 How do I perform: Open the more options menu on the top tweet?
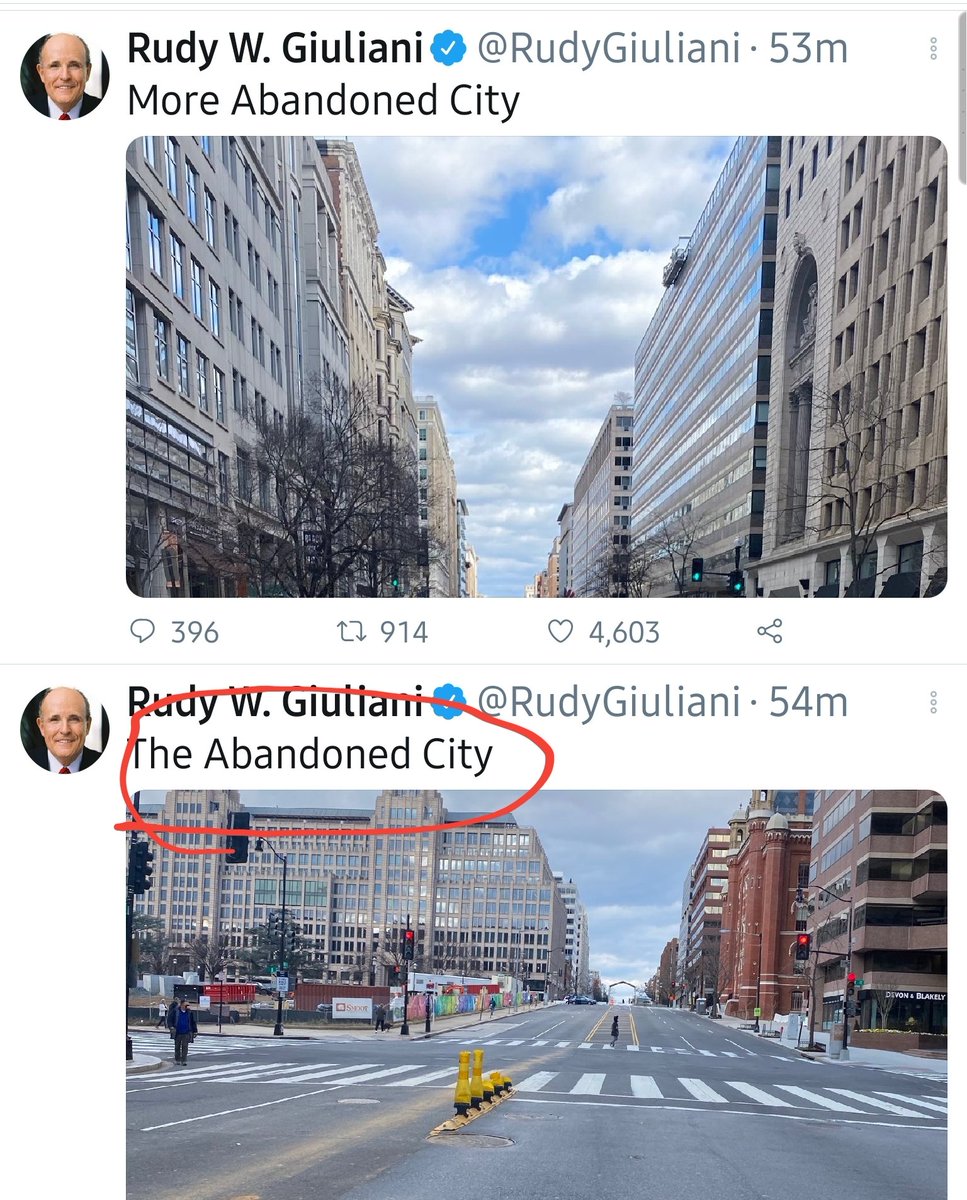click(933, 49)
